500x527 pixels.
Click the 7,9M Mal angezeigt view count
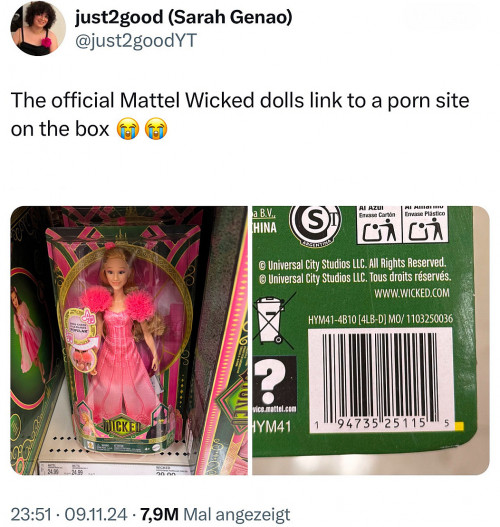coord(213,515)
